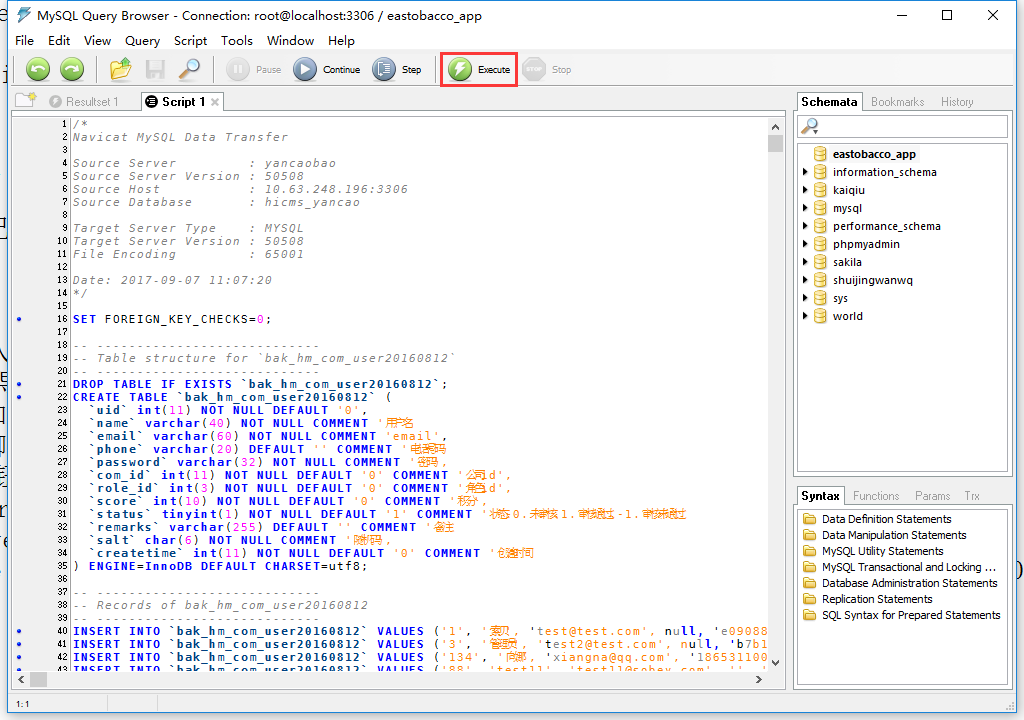This screenshot has height=720, width=1024.
Task: Run the script with Execute
Action: click(x=479, y=70)
